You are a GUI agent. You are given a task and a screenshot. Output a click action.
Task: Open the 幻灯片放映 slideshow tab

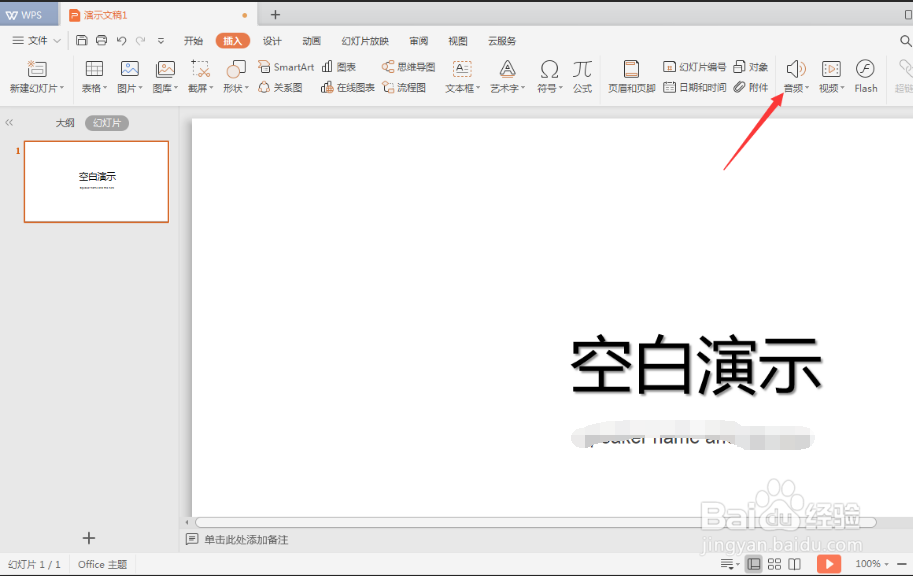[365, 41]
